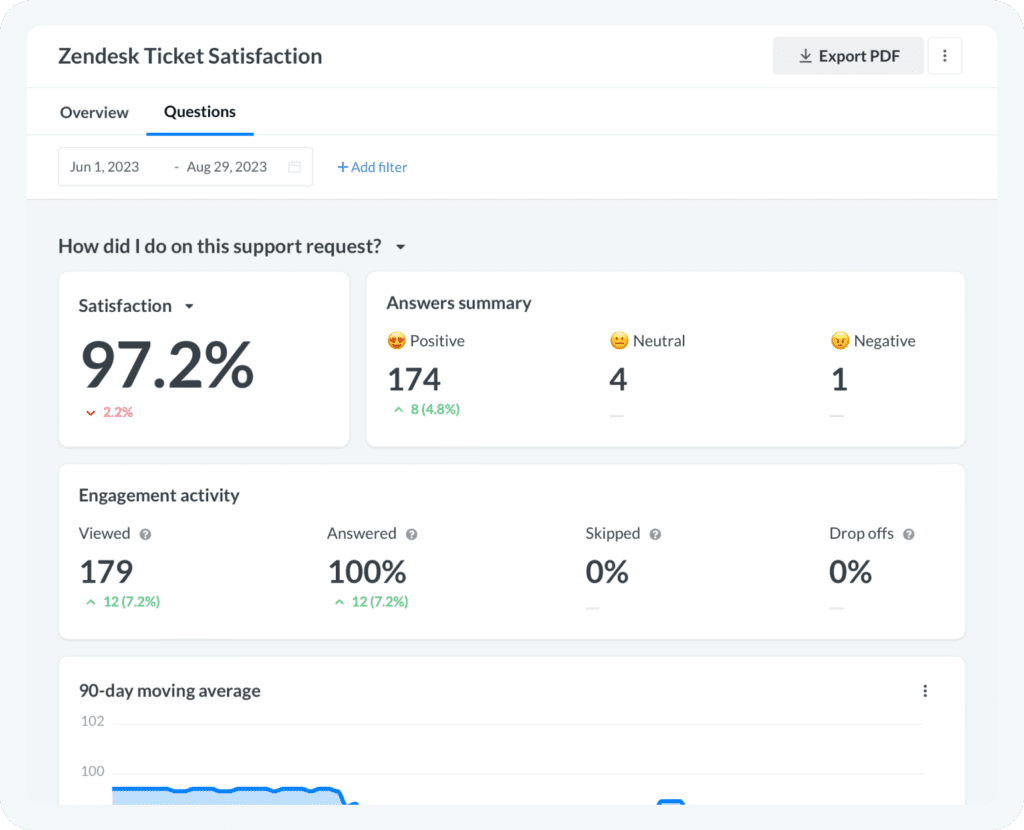Click the help icon next to Skipped
The width and height of the screenshot is (1024, 830).
coord(655,534)
